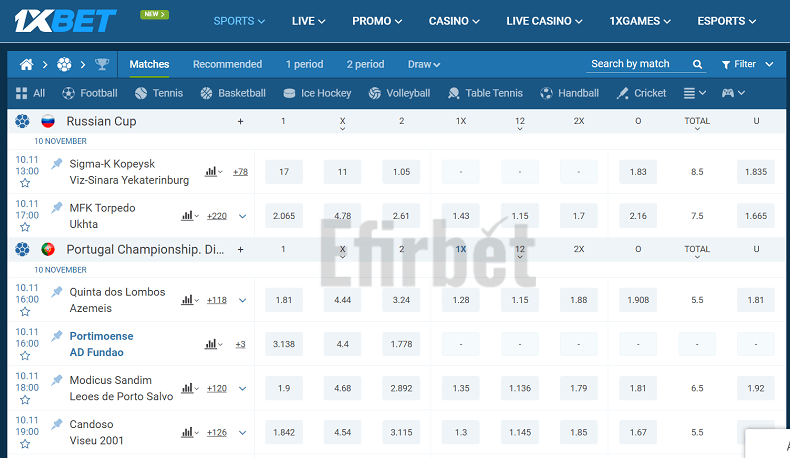This screenshot has width=790, height=458.
Task: Select odds 3.138 for Portimoense win
Action: 284,344
